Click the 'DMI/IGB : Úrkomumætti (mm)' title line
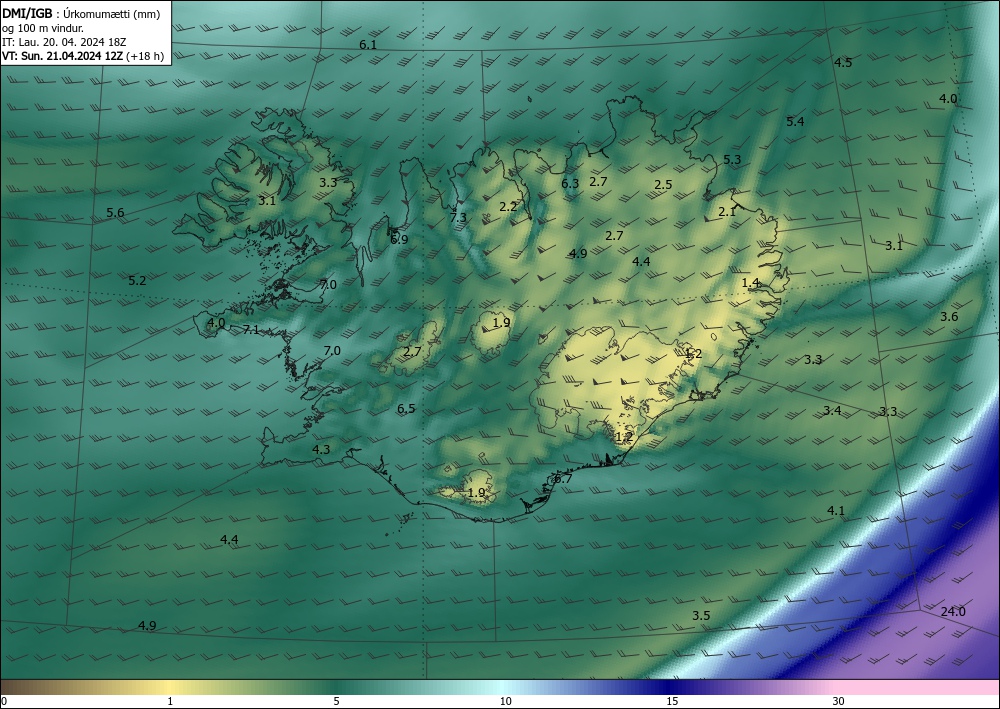1000x709 pixels. [x=82, y=14]
